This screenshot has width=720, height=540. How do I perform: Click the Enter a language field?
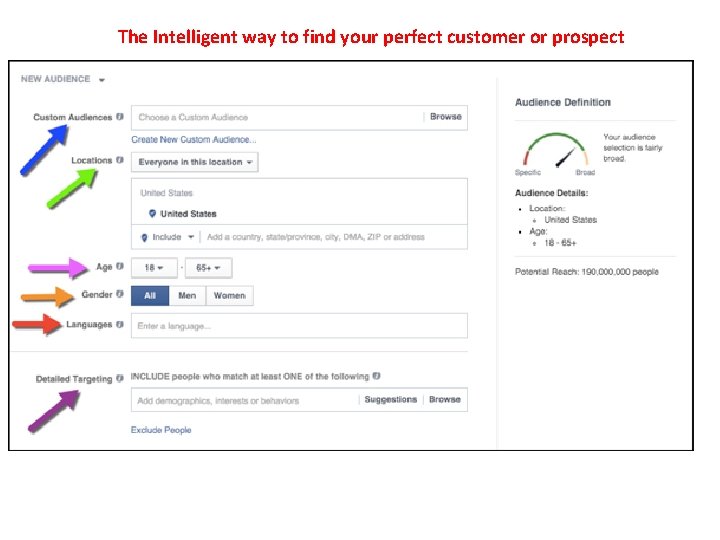(x=299, y=326)
